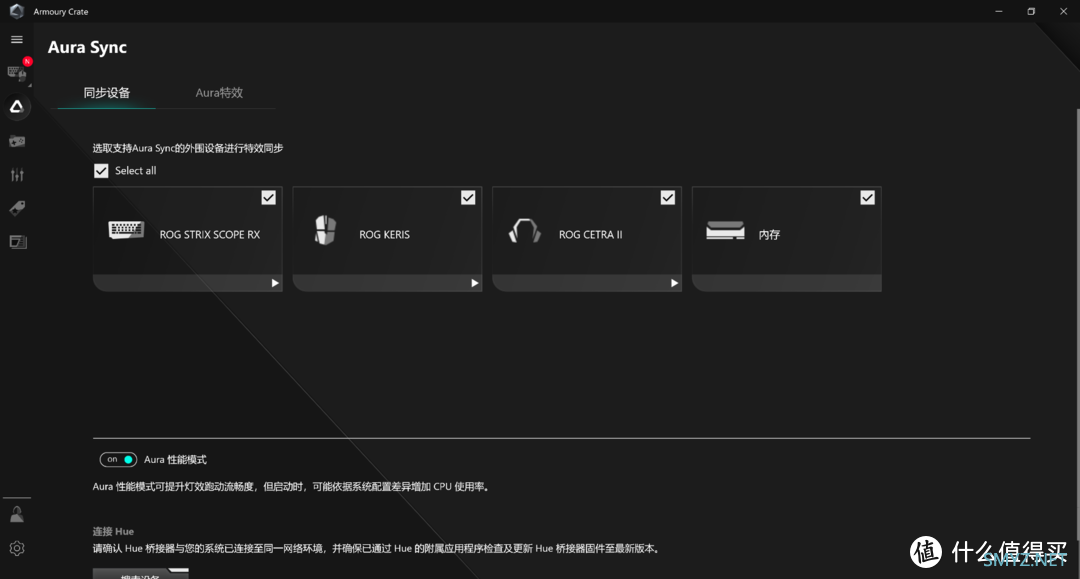Viewport: 1080px width, 579px height.
Task: Click the ROG KERIS mouse icon
Action: pyautogui.click(x=325, y=230)
